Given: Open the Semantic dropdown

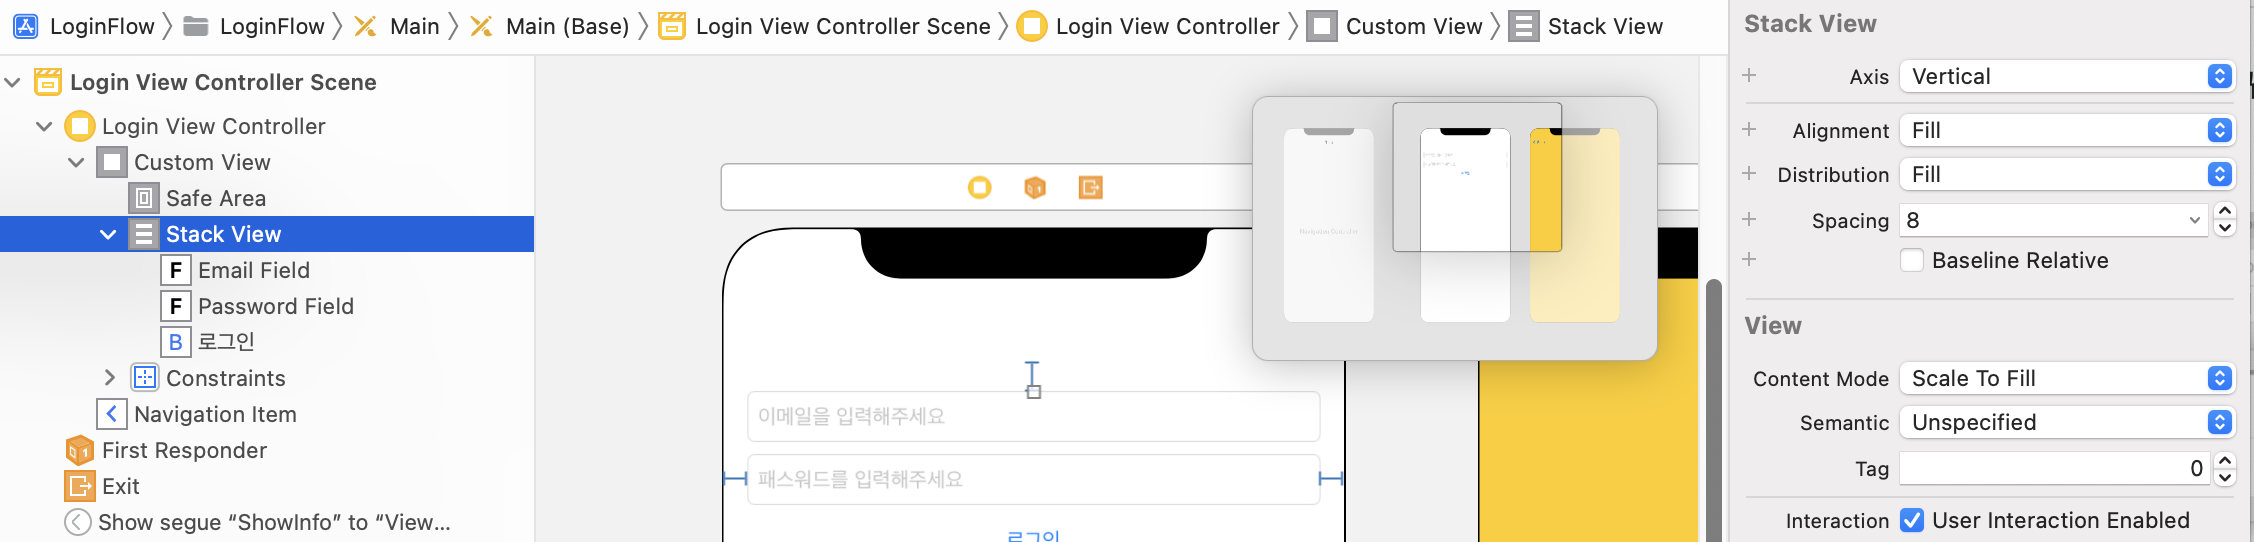Looking at the screenshot, I should 2067,422.
